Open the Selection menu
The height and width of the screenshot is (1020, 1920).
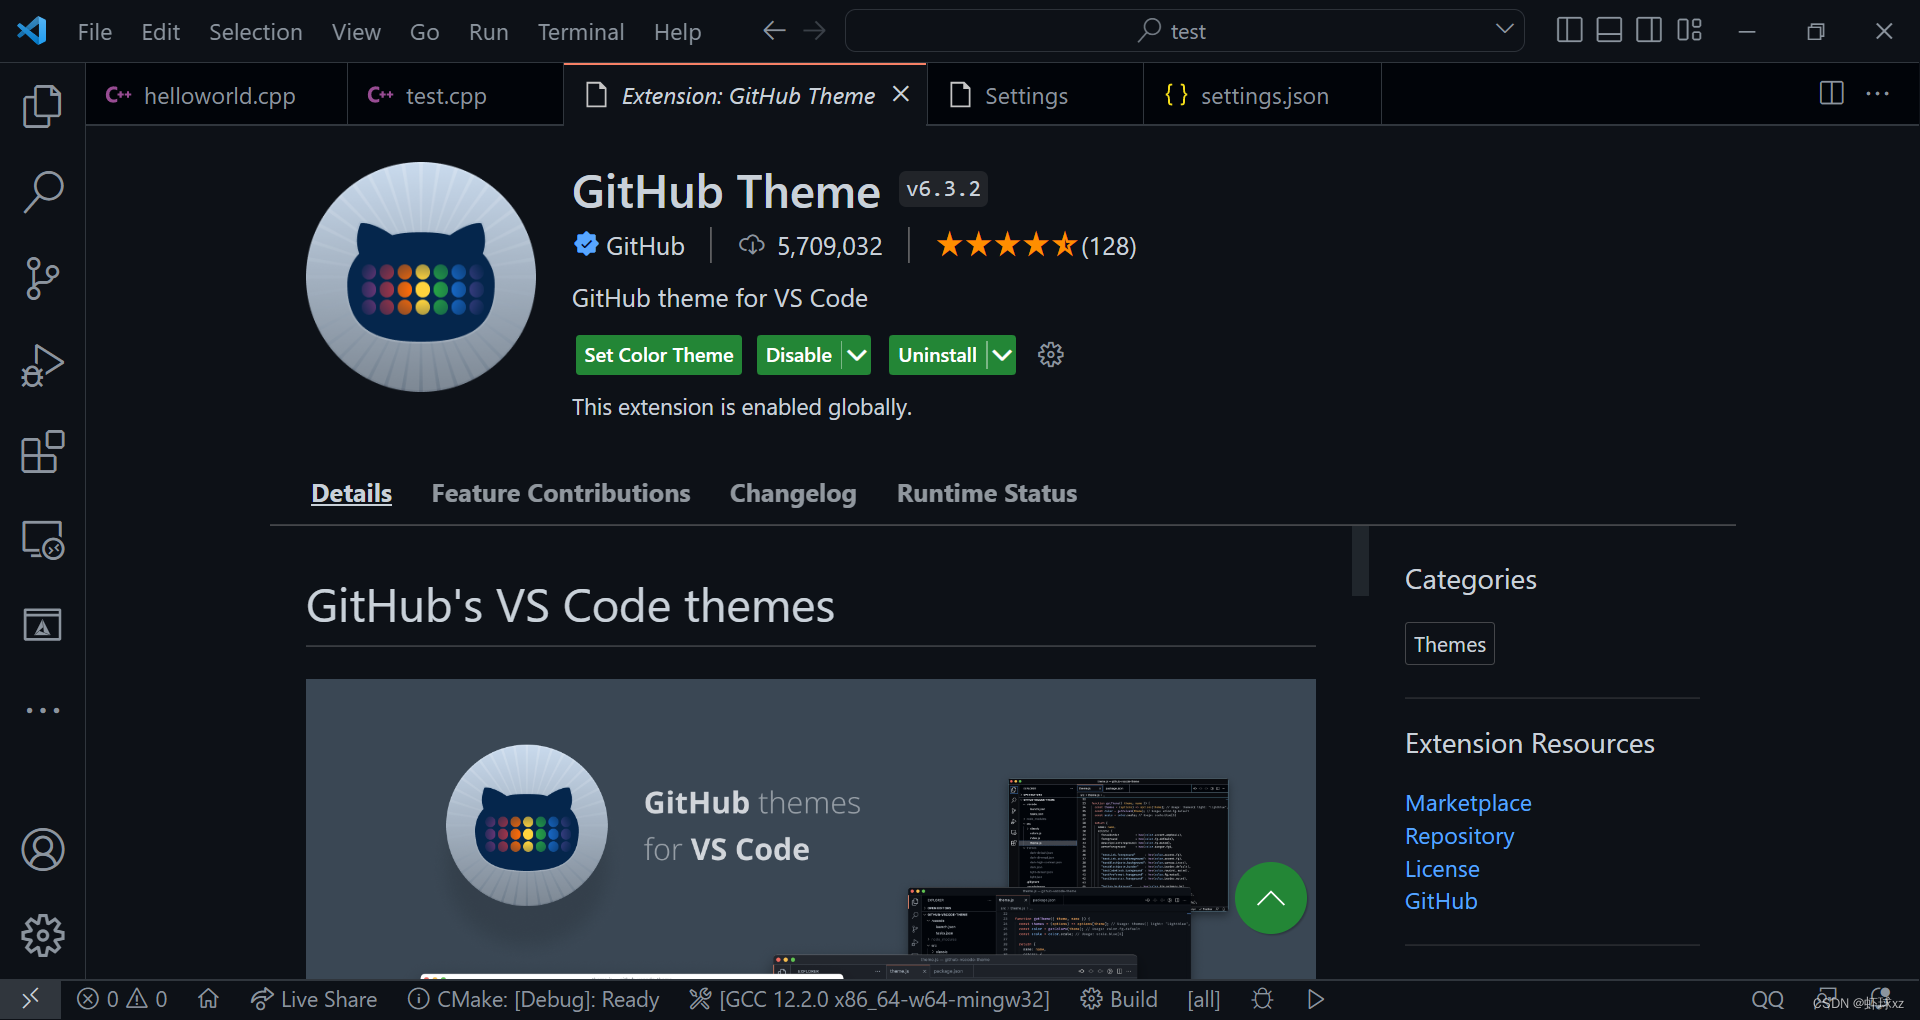(x=256, y=32)
